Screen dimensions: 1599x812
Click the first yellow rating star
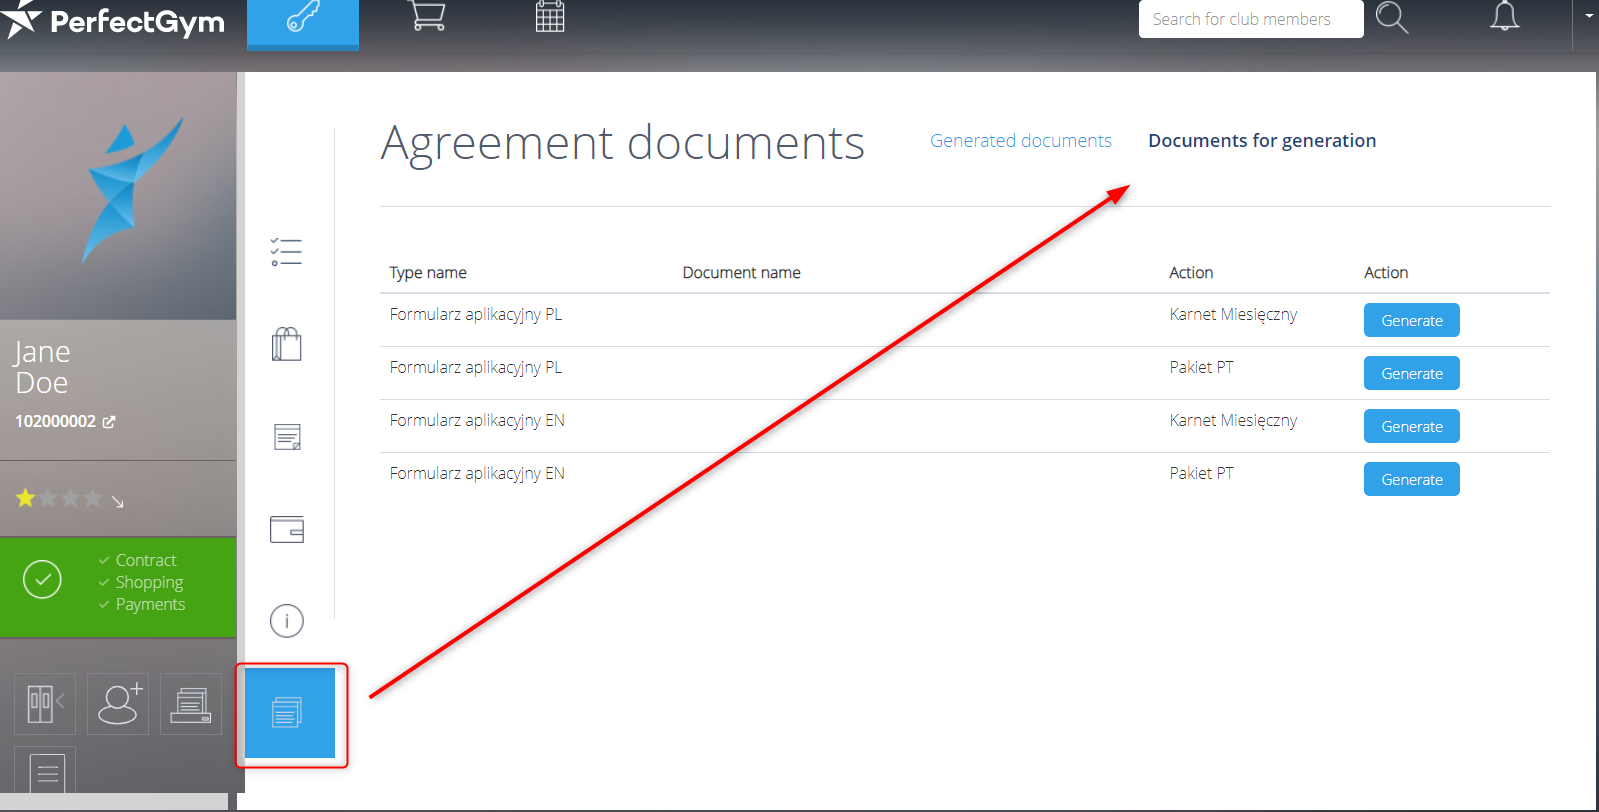coord(25,498)
